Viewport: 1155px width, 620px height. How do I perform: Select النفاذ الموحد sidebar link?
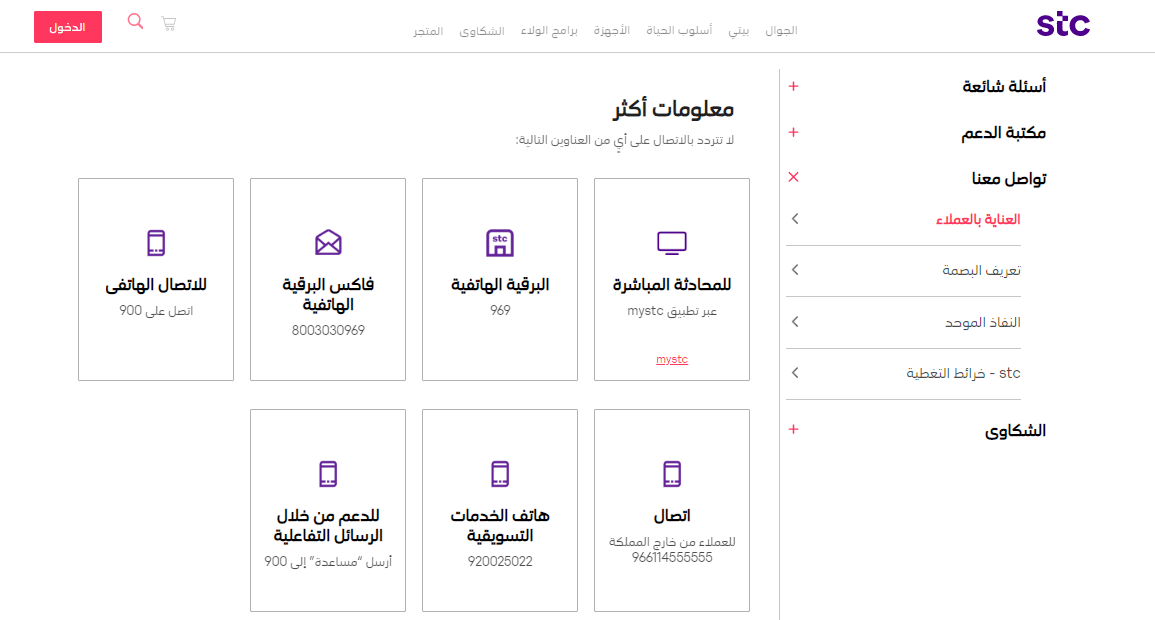point(983,323)
